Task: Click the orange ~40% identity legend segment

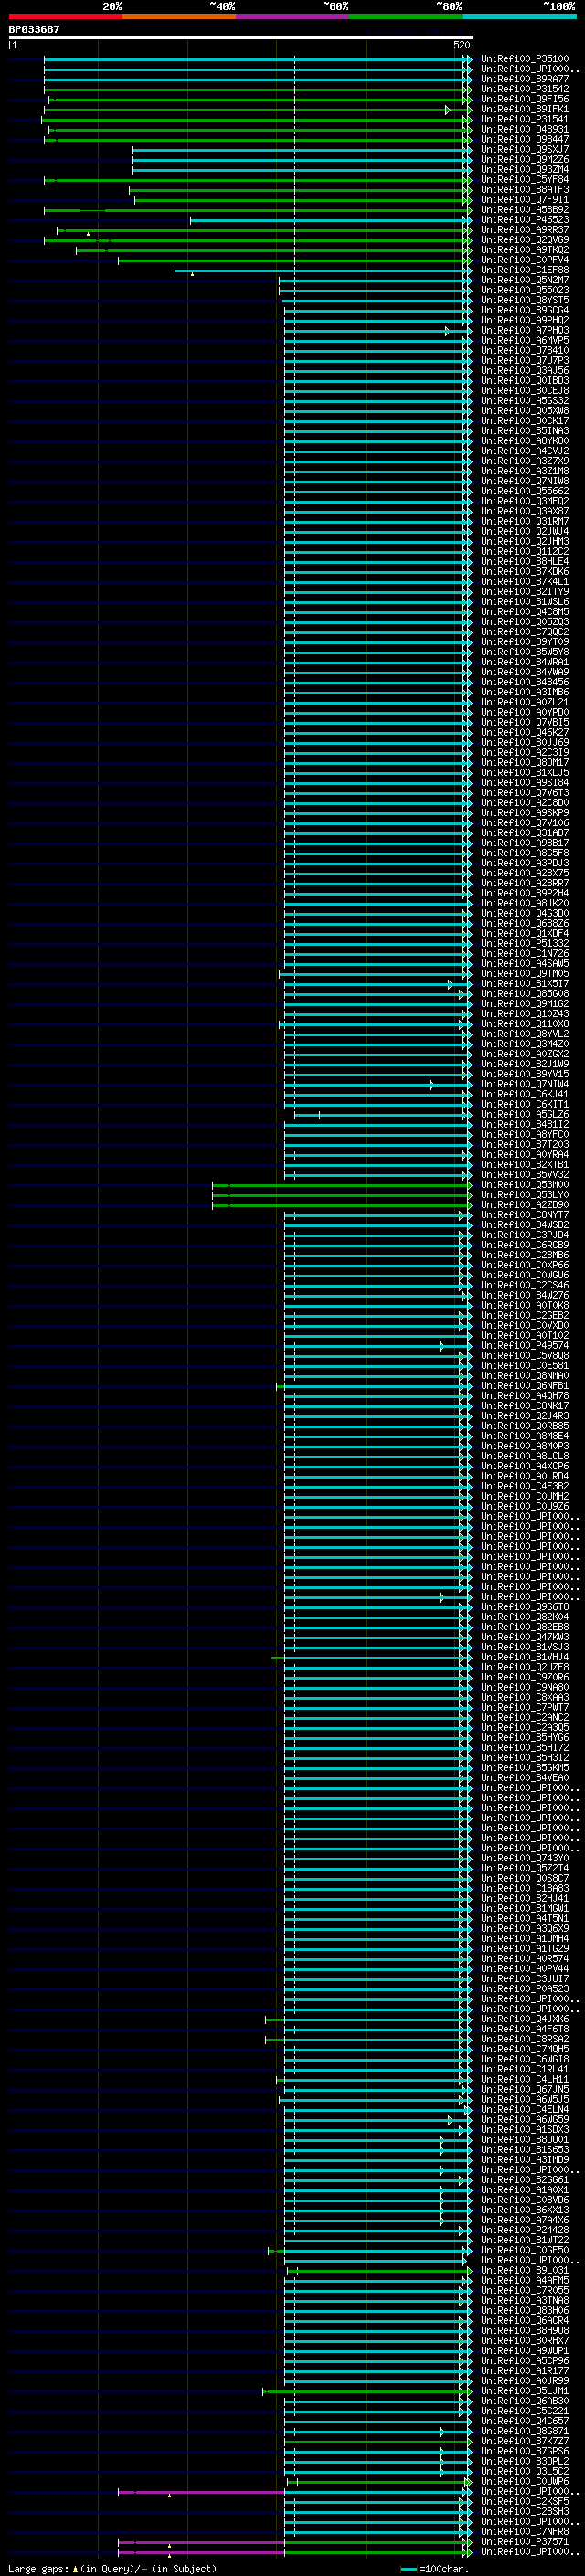Action: pyautogui.click(x=179, y=16)
